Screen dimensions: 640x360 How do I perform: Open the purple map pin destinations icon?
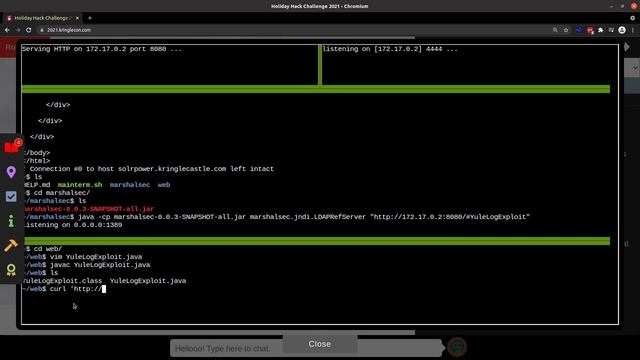(x=11, y=172)
